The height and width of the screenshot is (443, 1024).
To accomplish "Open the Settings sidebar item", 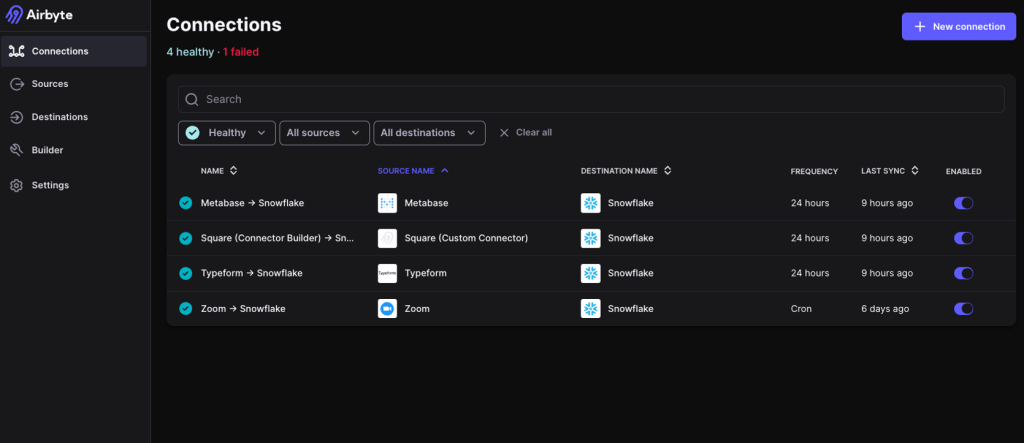I will click(74, 185).
